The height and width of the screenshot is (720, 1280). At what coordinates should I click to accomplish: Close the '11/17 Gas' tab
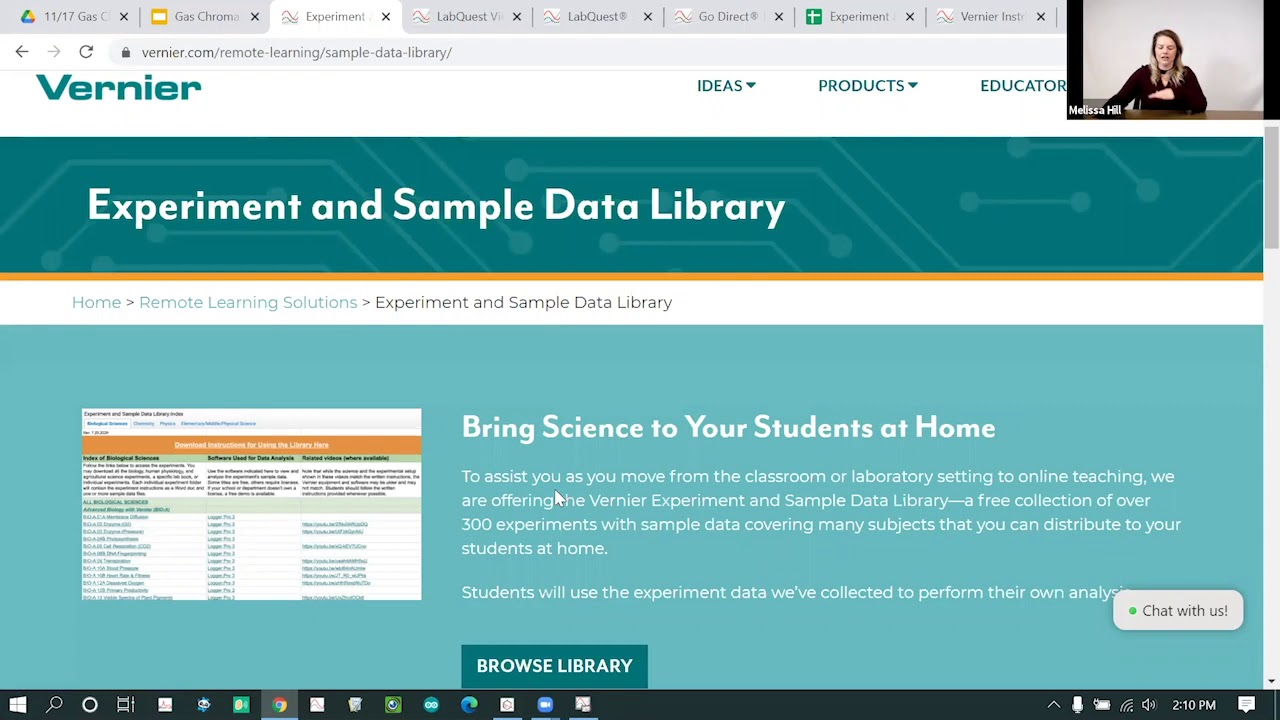pos(124,17)
